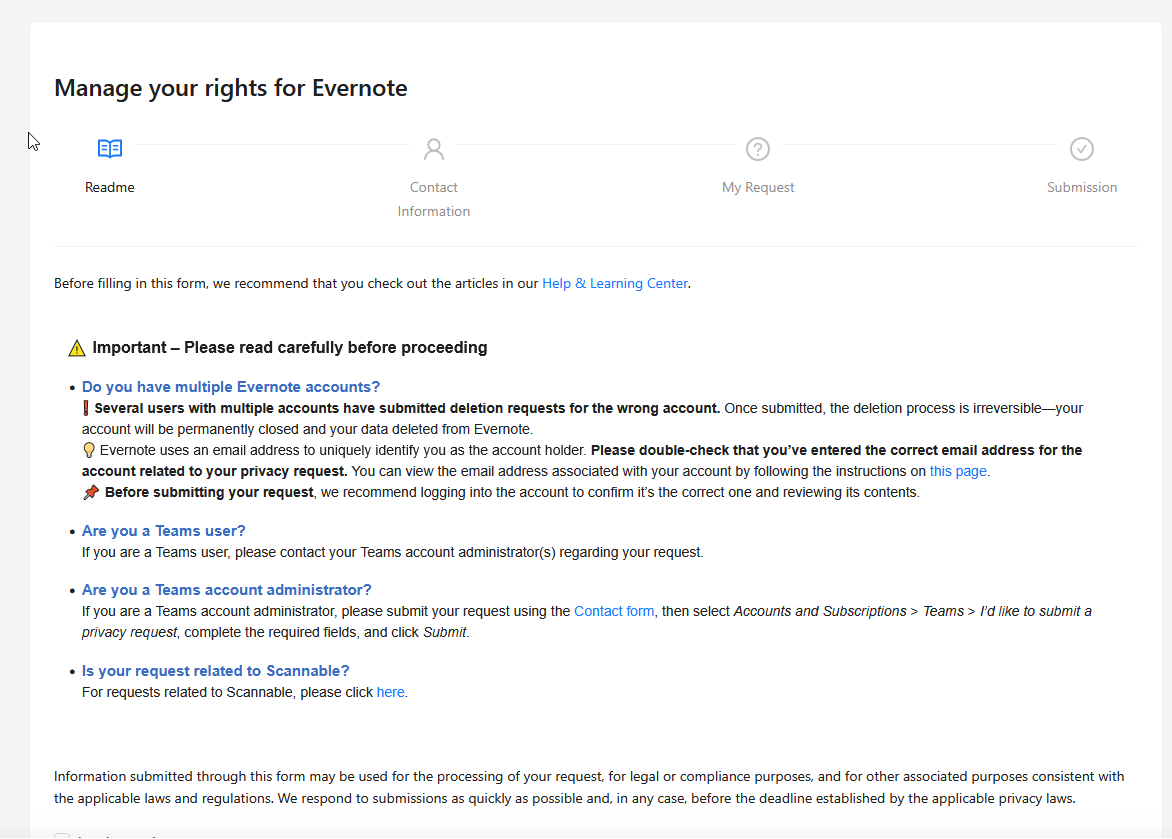1172x839 pixels.
Task: Click 'Important – Please read carefully before proceeding' text
Action: (290, 348)
